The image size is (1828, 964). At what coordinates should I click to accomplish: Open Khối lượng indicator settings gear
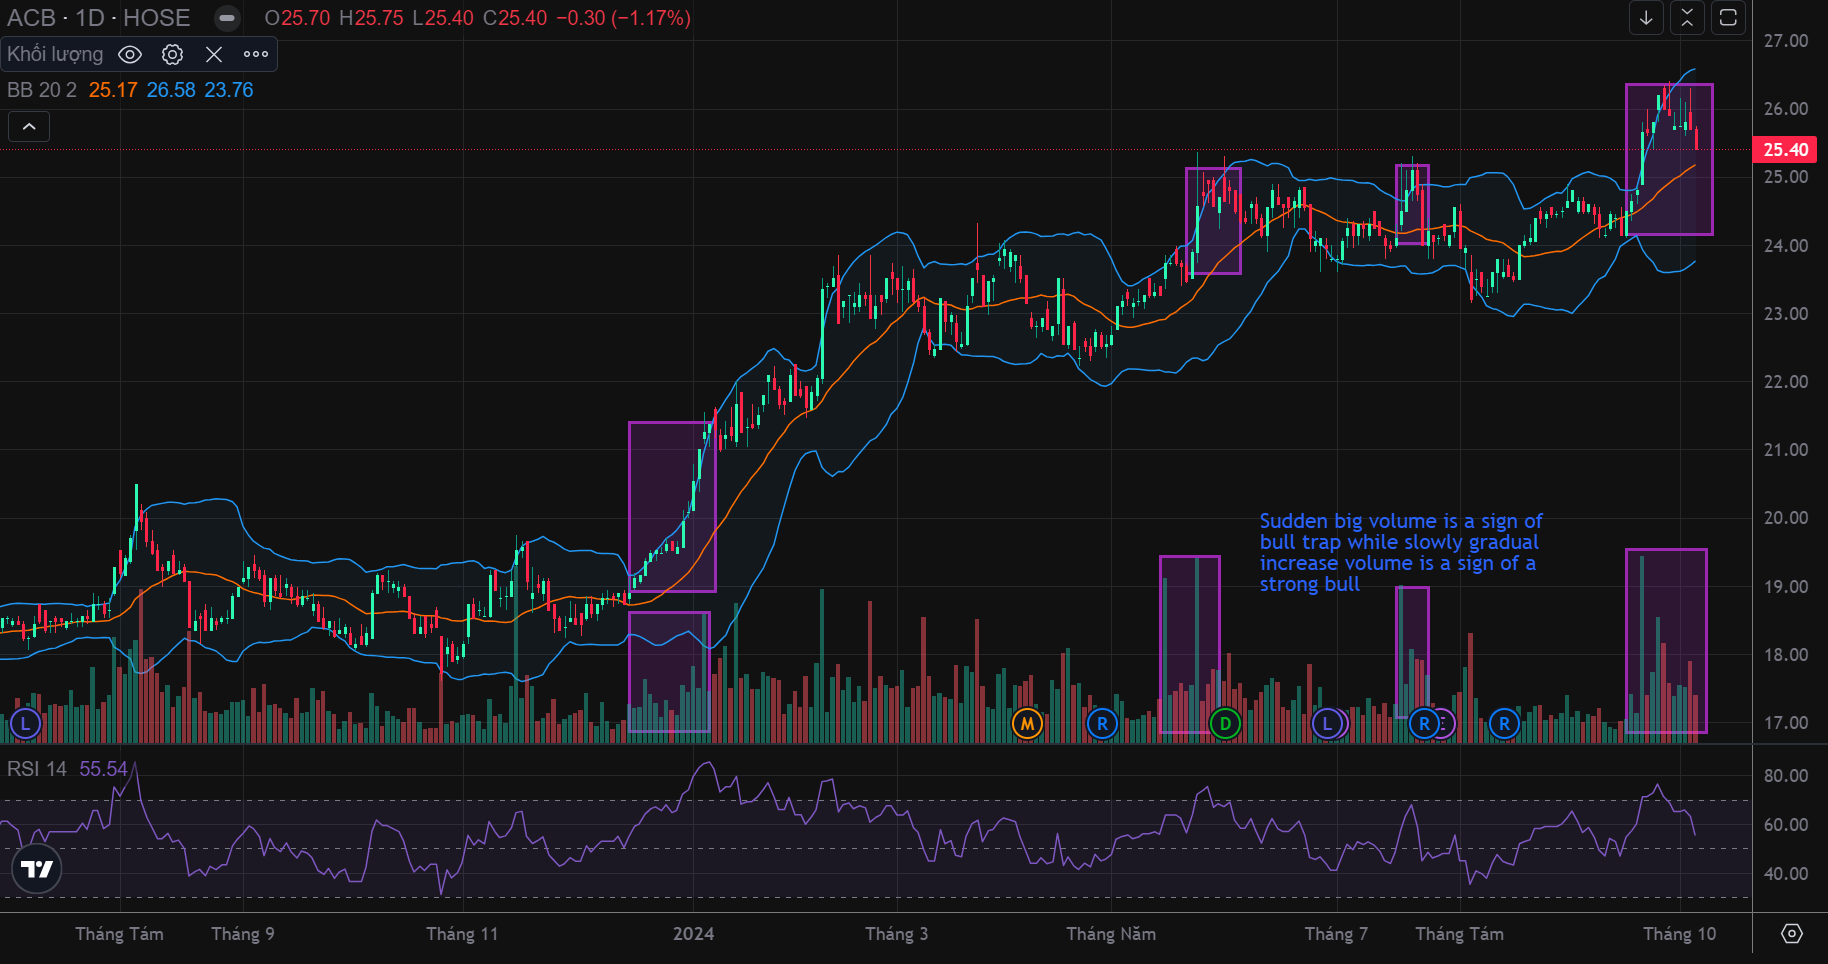coord(172,54)
